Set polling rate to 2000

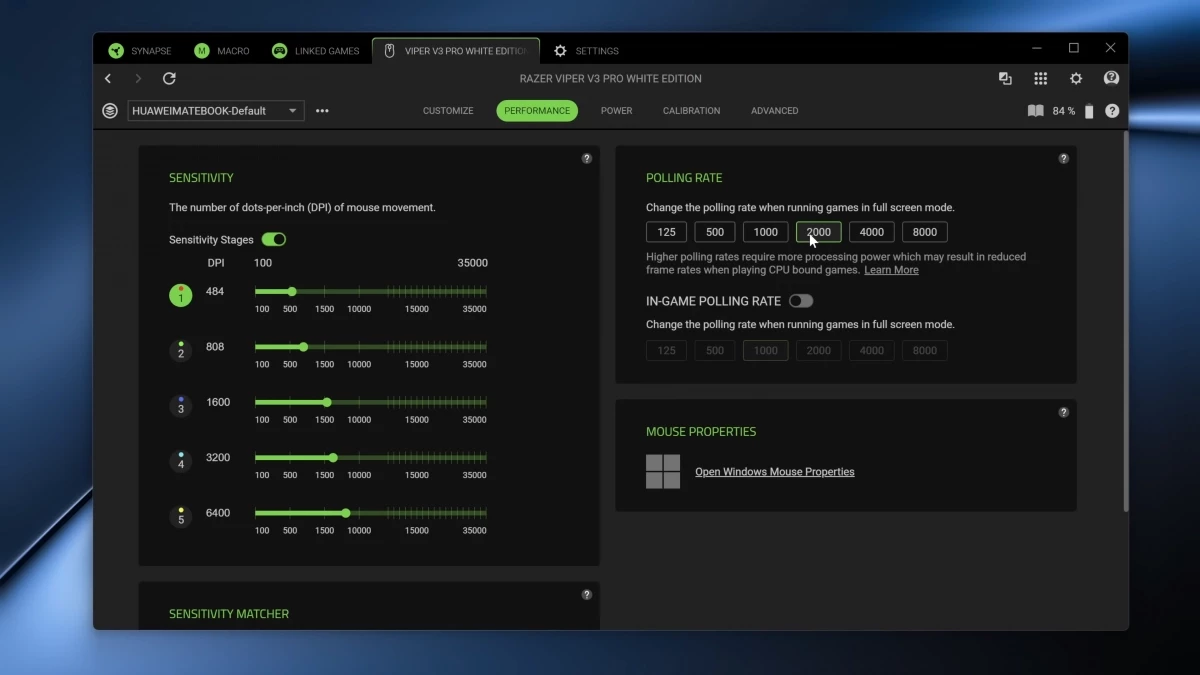click(x=819, y=232)
